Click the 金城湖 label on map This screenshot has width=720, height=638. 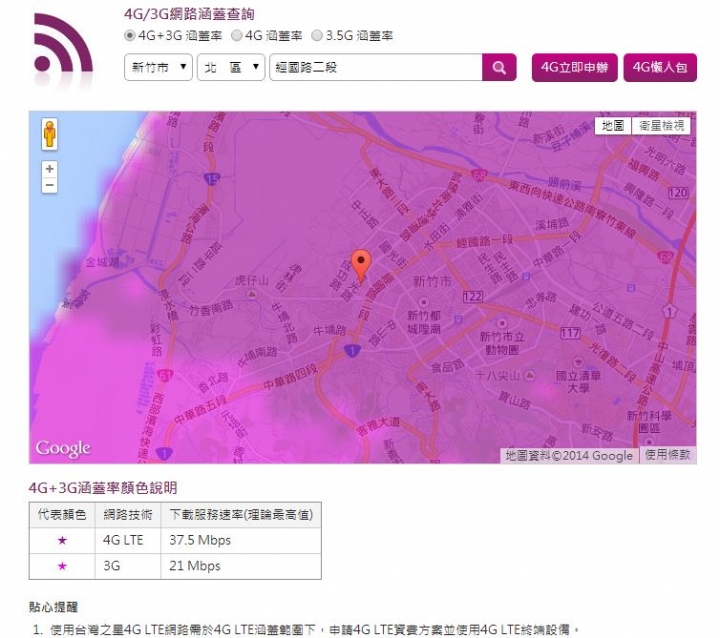[102, 262]
